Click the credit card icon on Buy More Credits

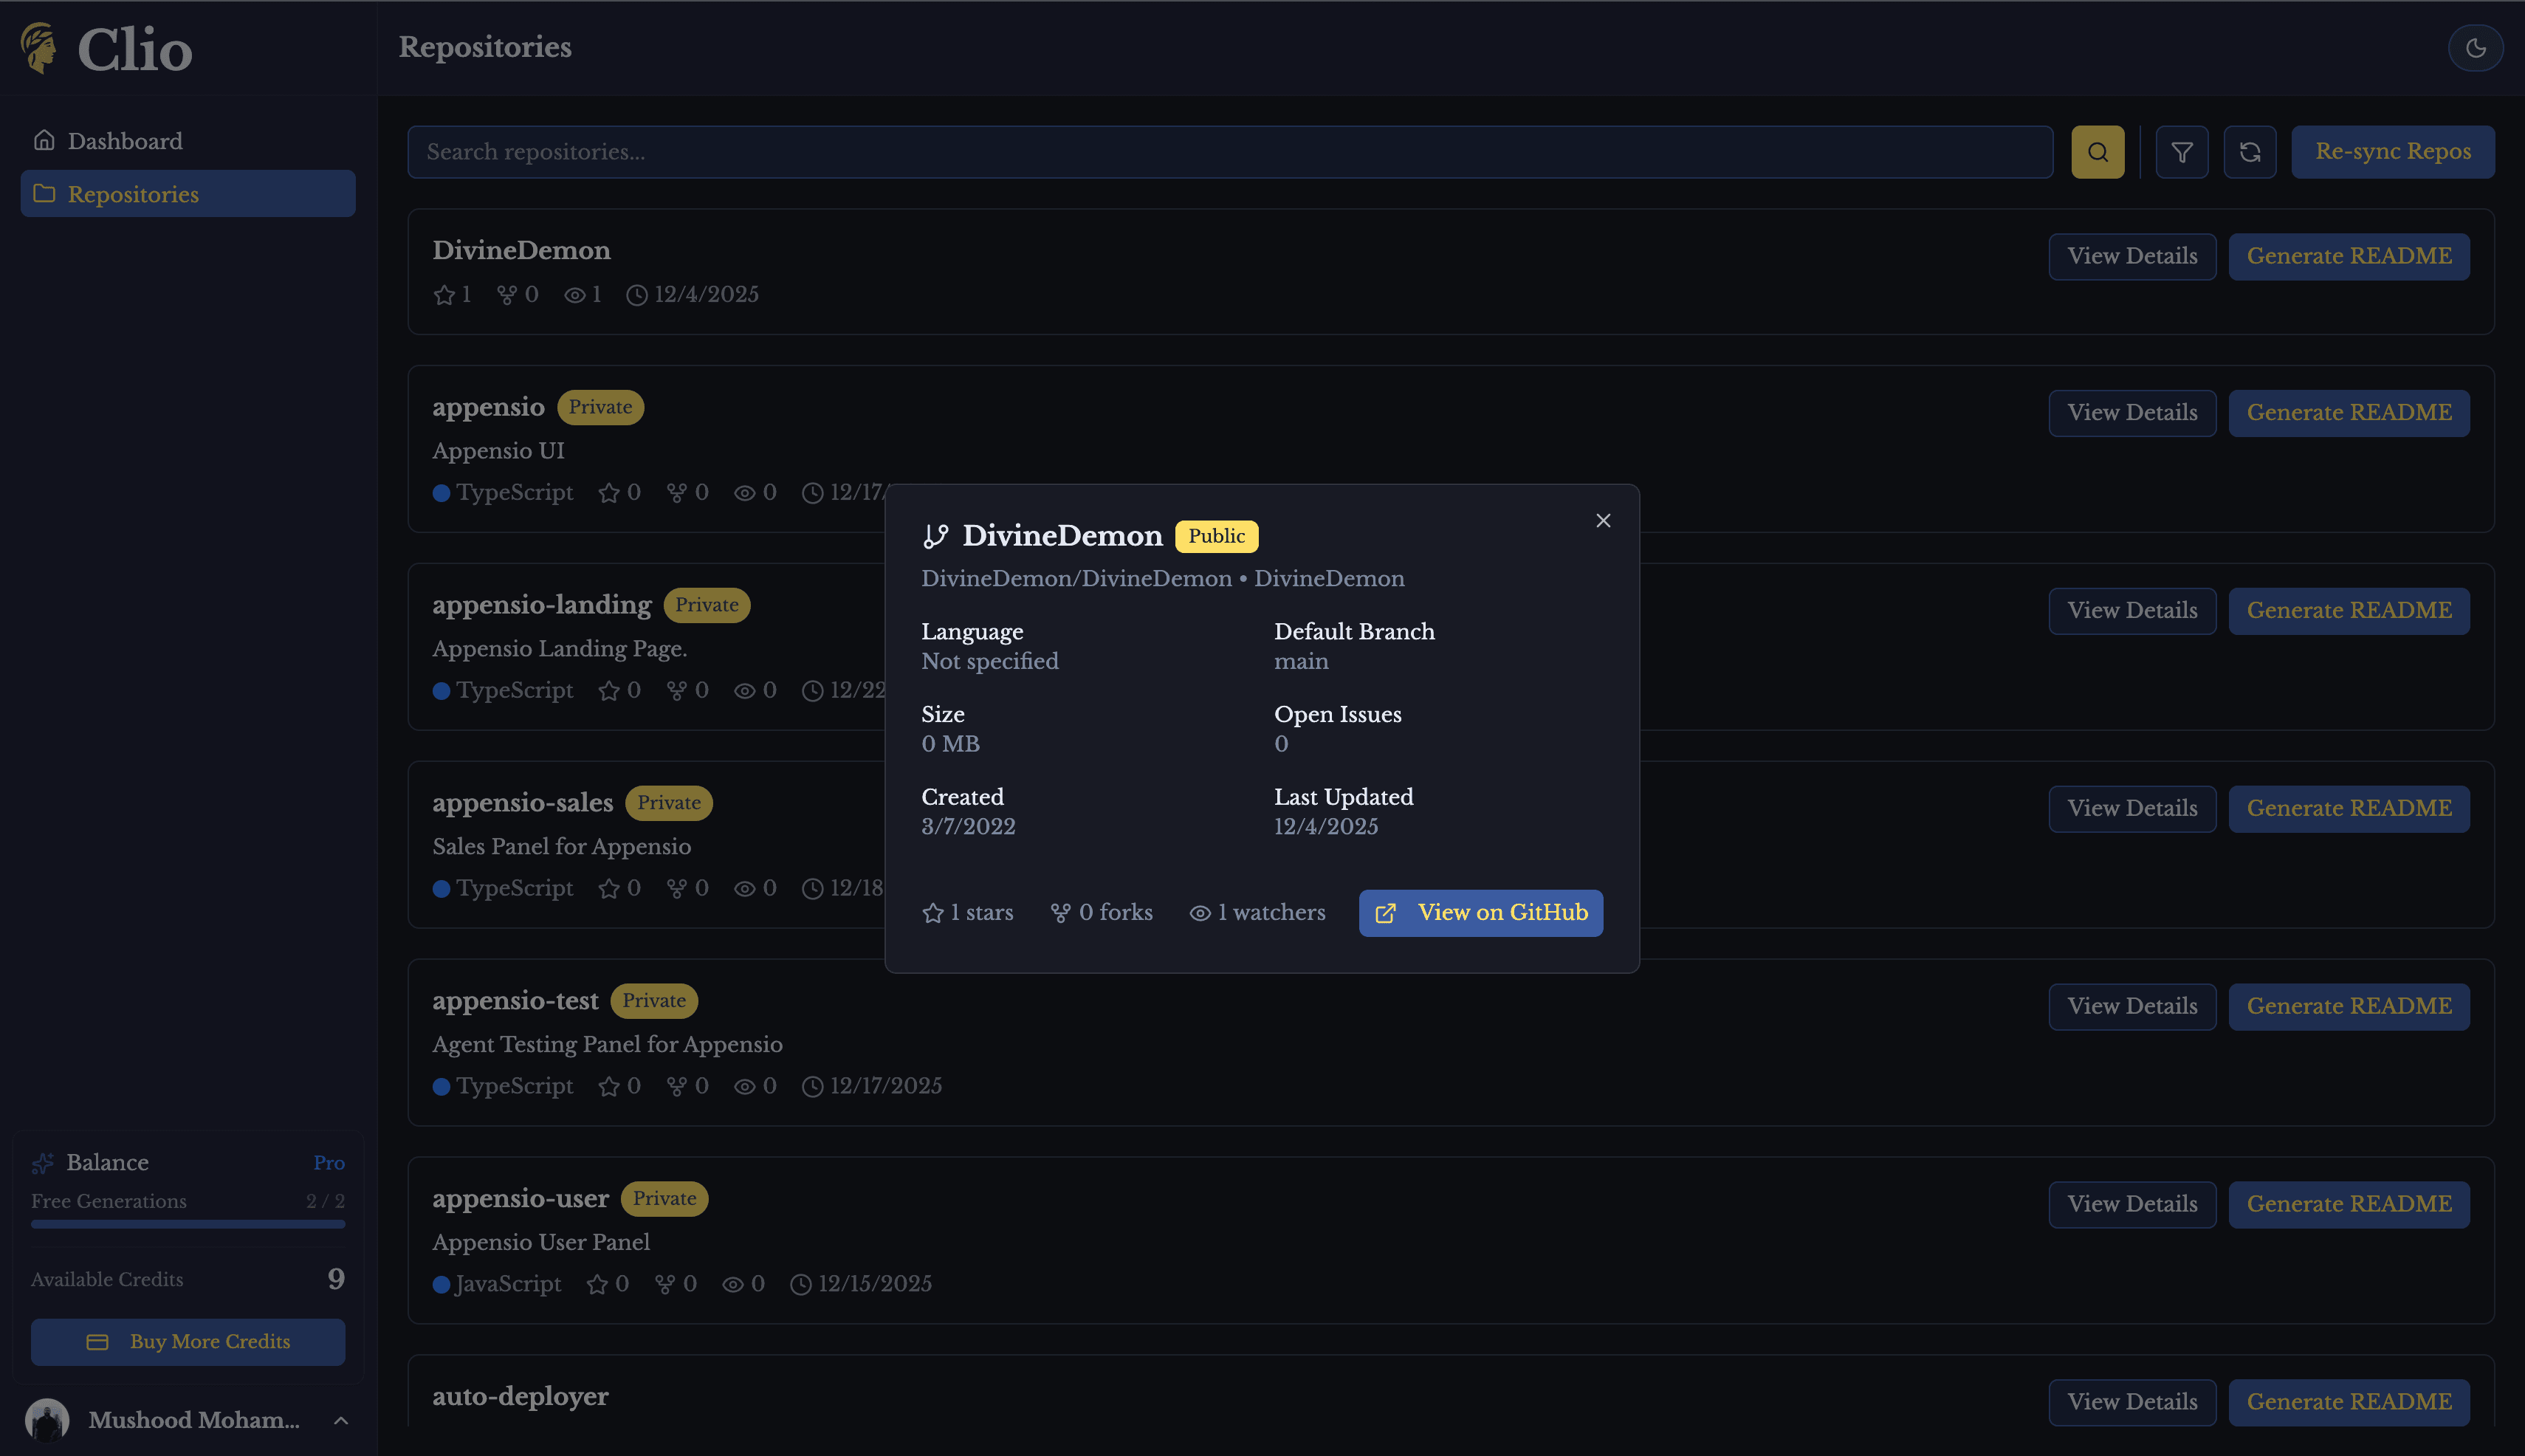97,1342
